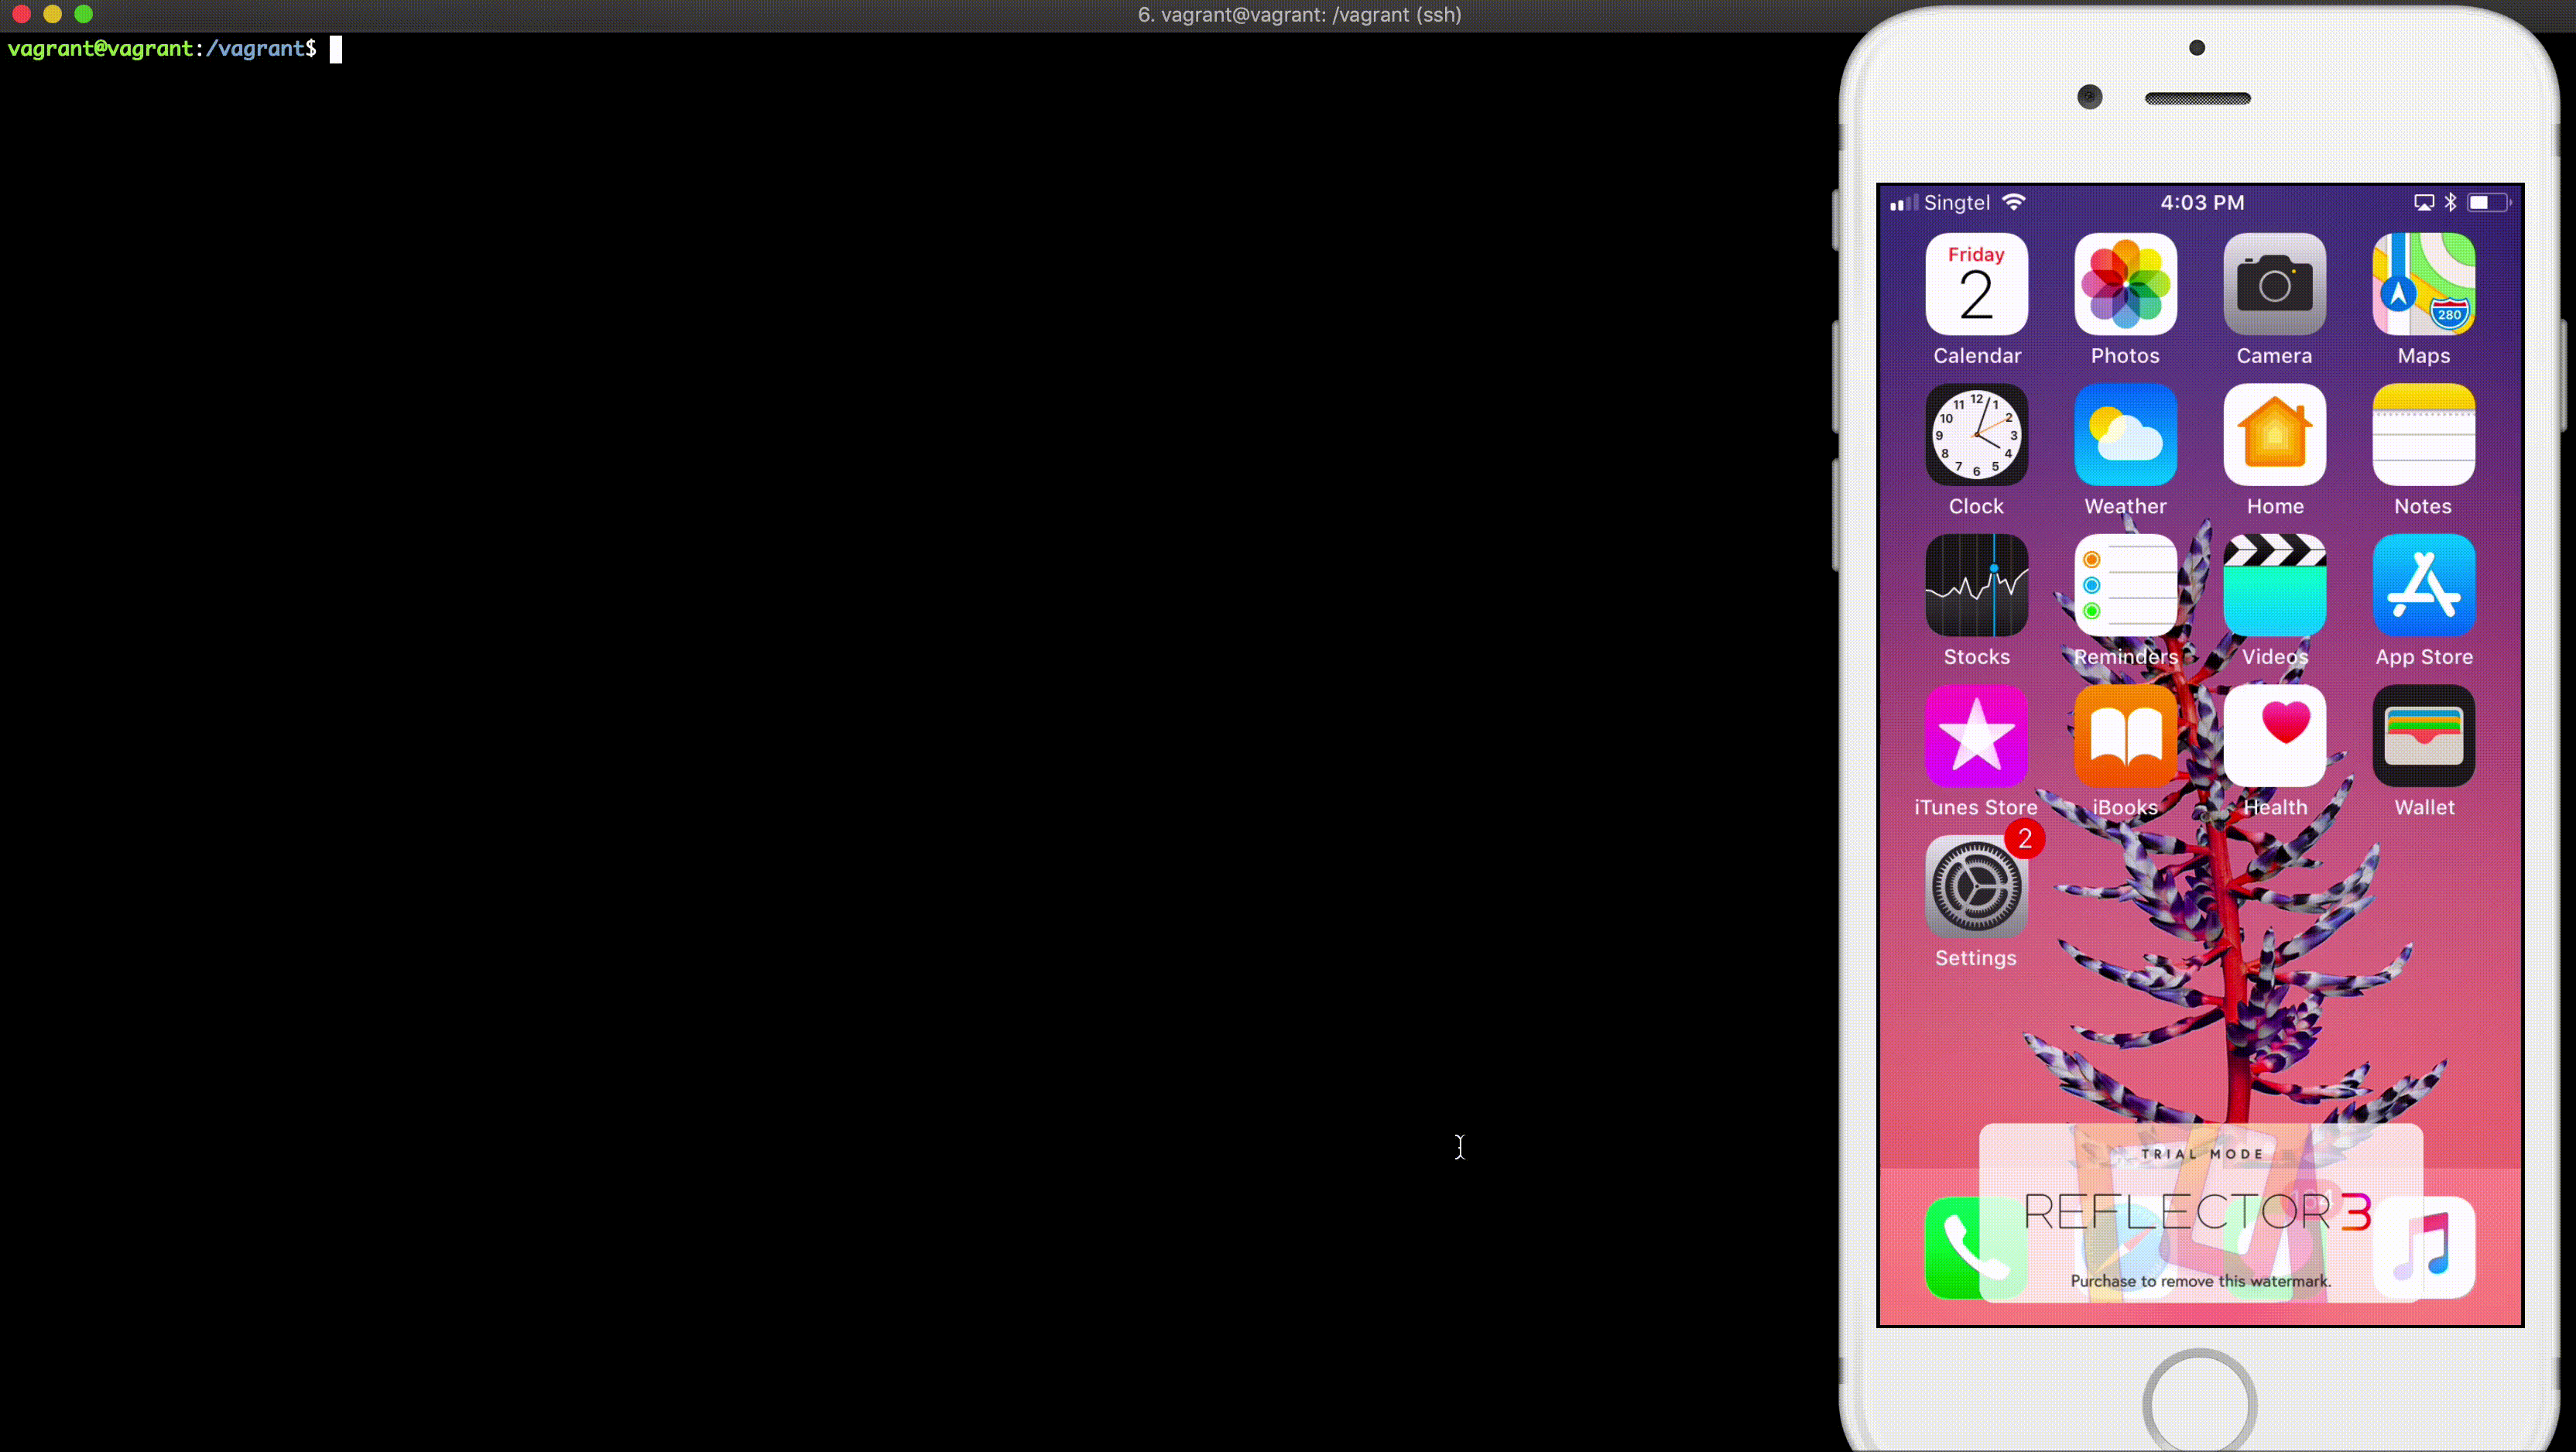Tap the Wallet app icon
Screen dimensions: 2576x1452
pyautogui.click(x=2423, y=736)
